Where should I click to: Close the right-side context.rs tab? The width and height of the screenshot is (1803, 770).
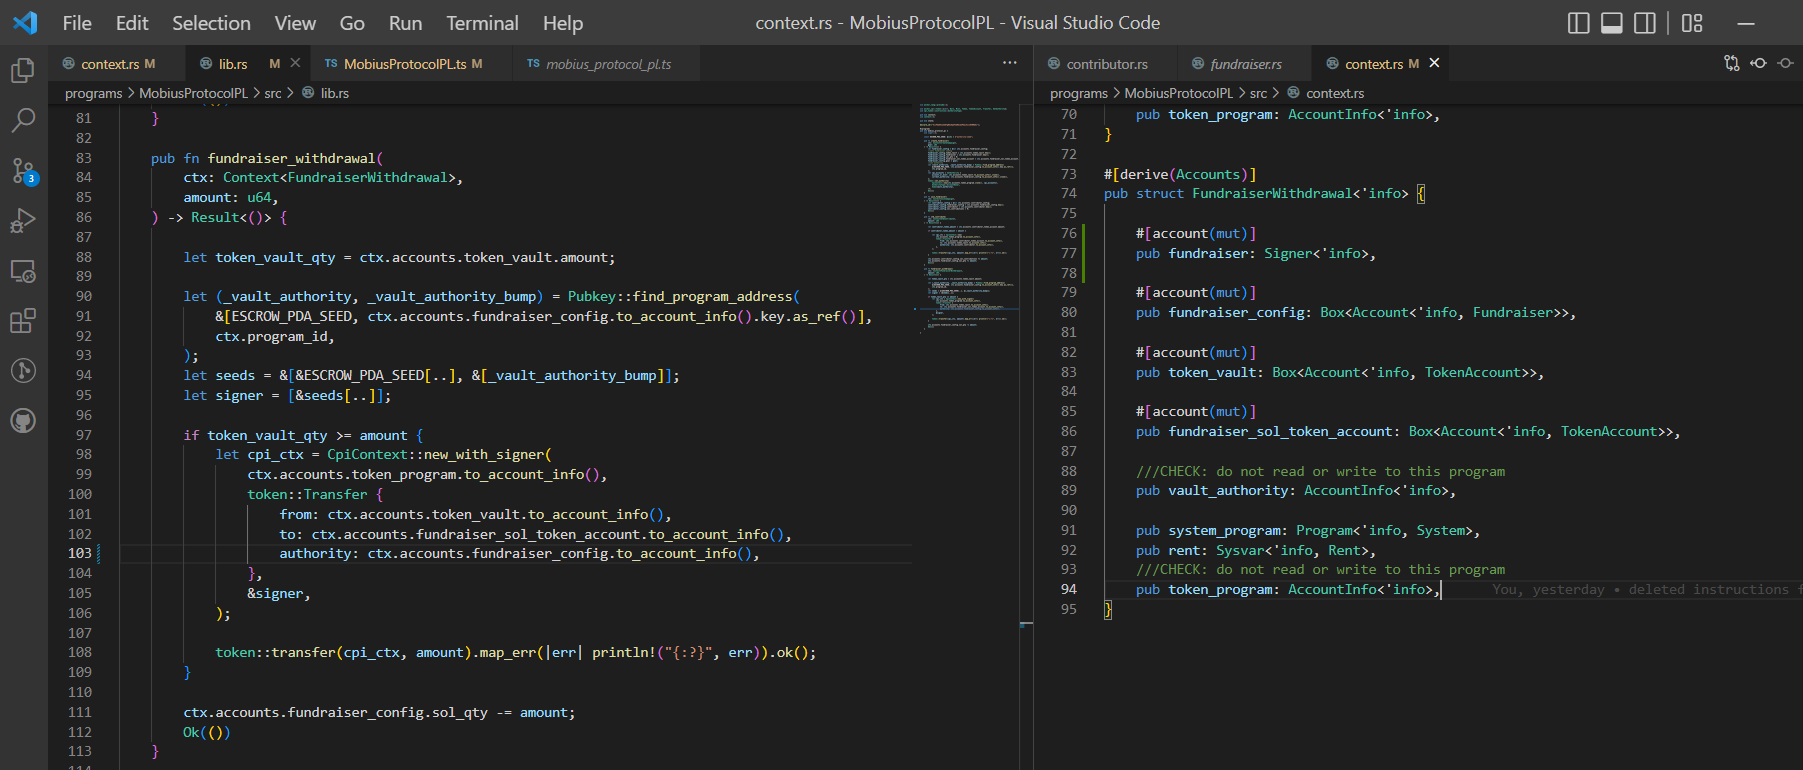click(x=1434, y=63)
